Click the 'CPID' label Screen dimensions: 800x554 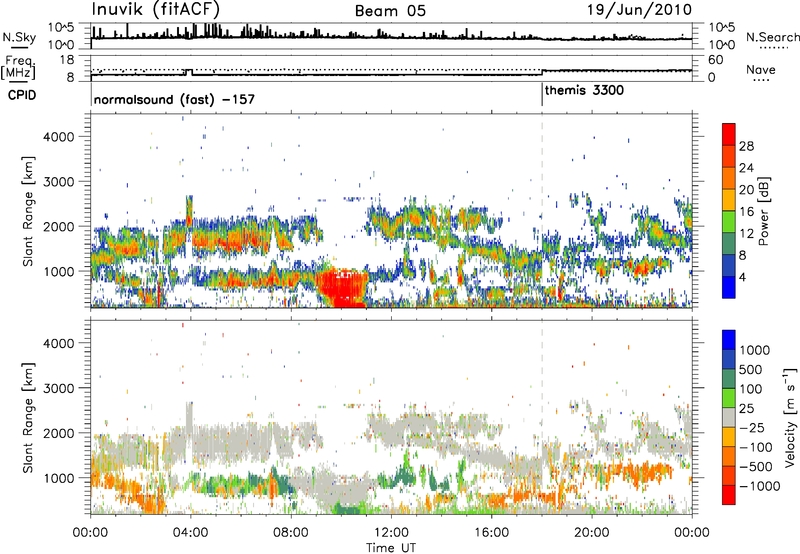(22, 95)
